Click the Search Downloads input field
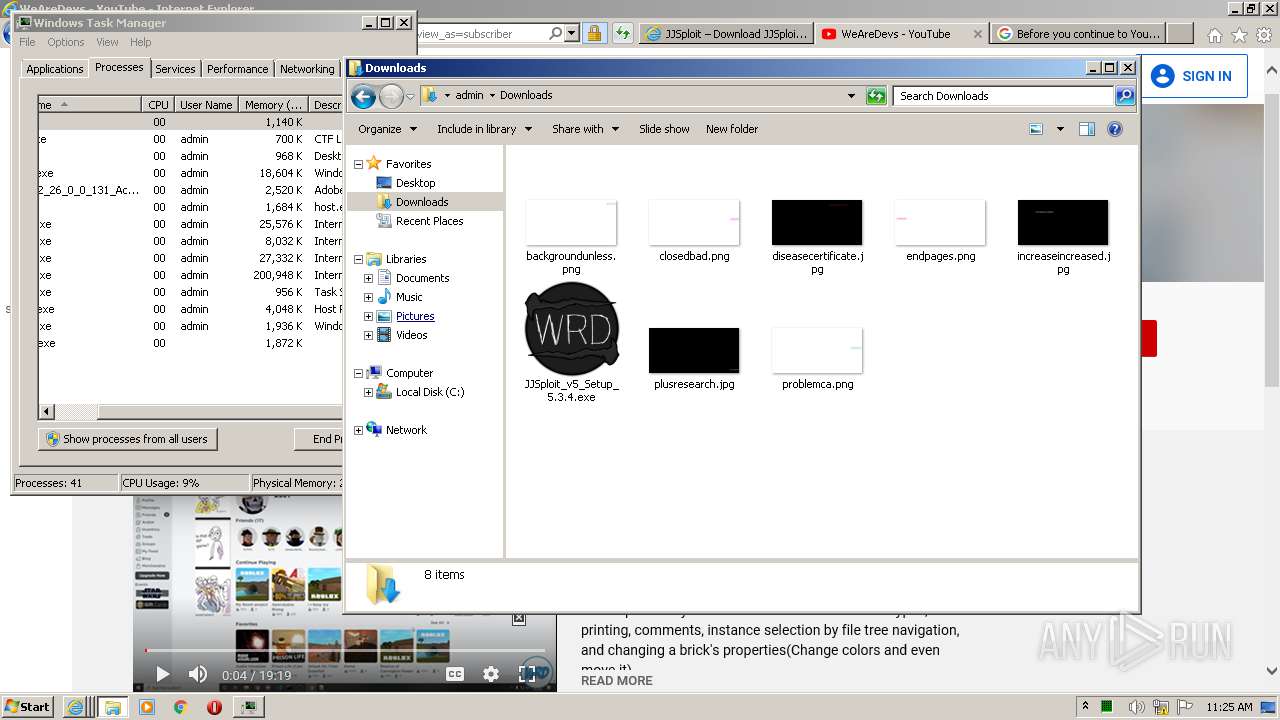This screenshot has width=1280, height=720. pos(1003,96)
